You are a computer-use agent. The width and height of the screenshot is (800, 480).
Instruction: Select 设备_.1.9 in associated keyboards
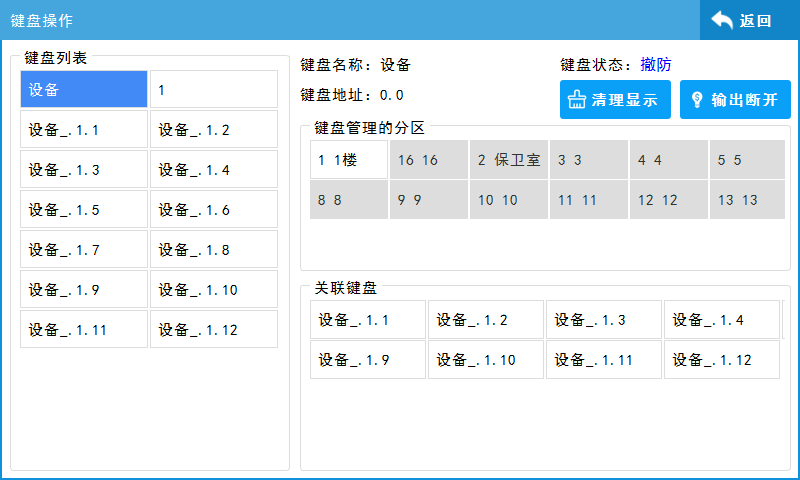pyautogui.click(x=367, y=360)
